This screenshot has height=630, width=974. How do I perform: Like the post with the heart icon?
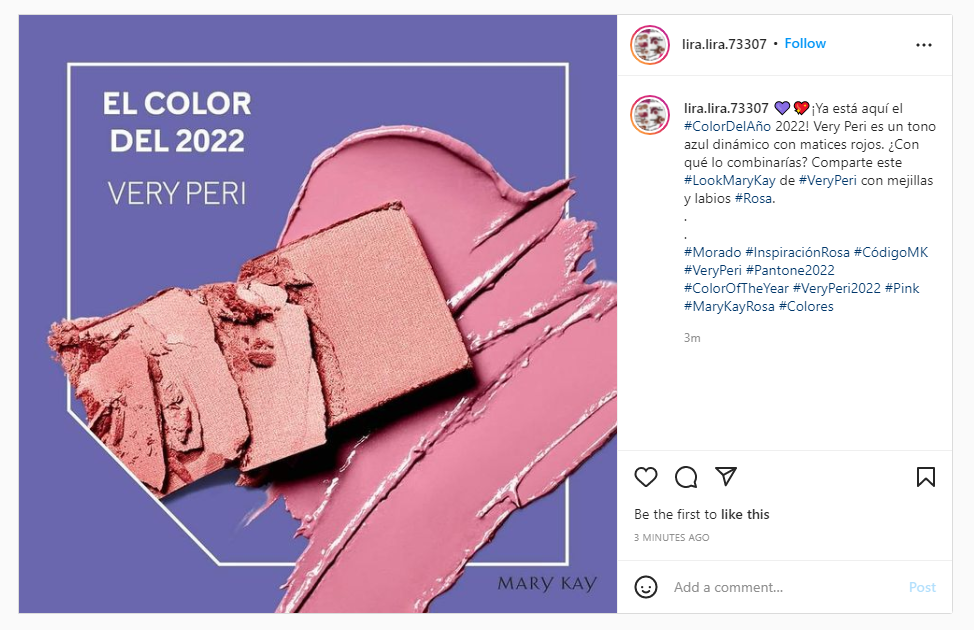(645, 477)
